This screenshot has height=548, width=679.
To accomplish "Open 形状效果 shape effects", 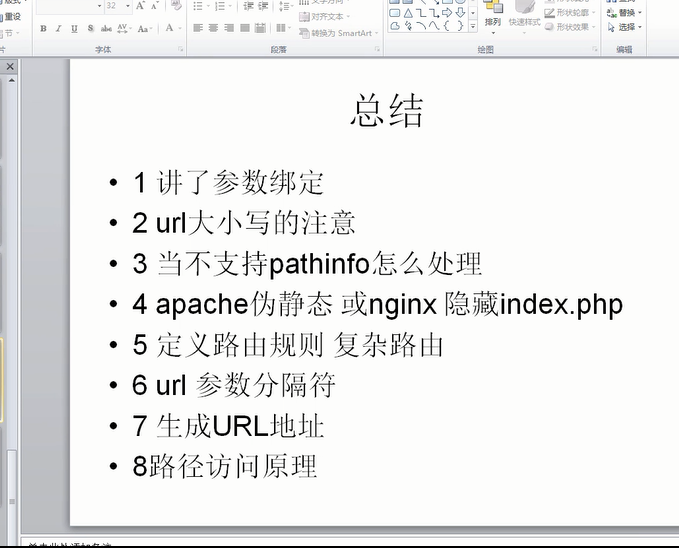I will [571, 27].
